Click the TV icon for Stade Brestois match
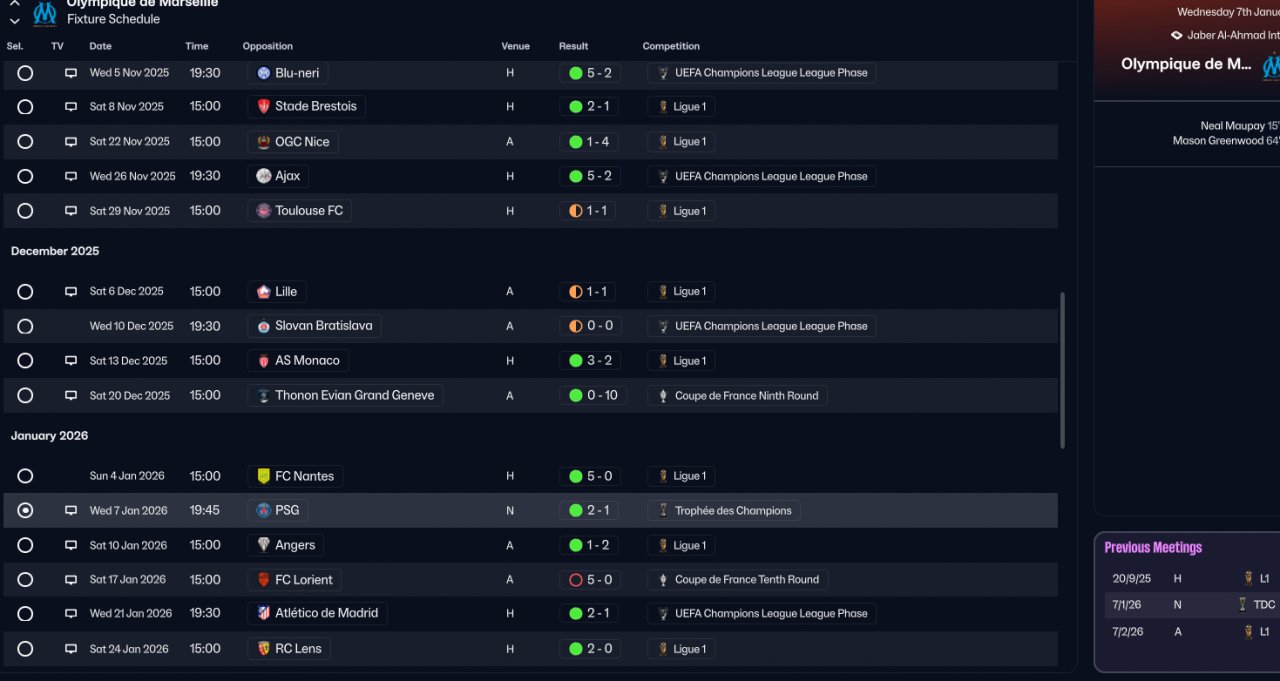This screenshot has width=1280, height=681. click(71, 107)
